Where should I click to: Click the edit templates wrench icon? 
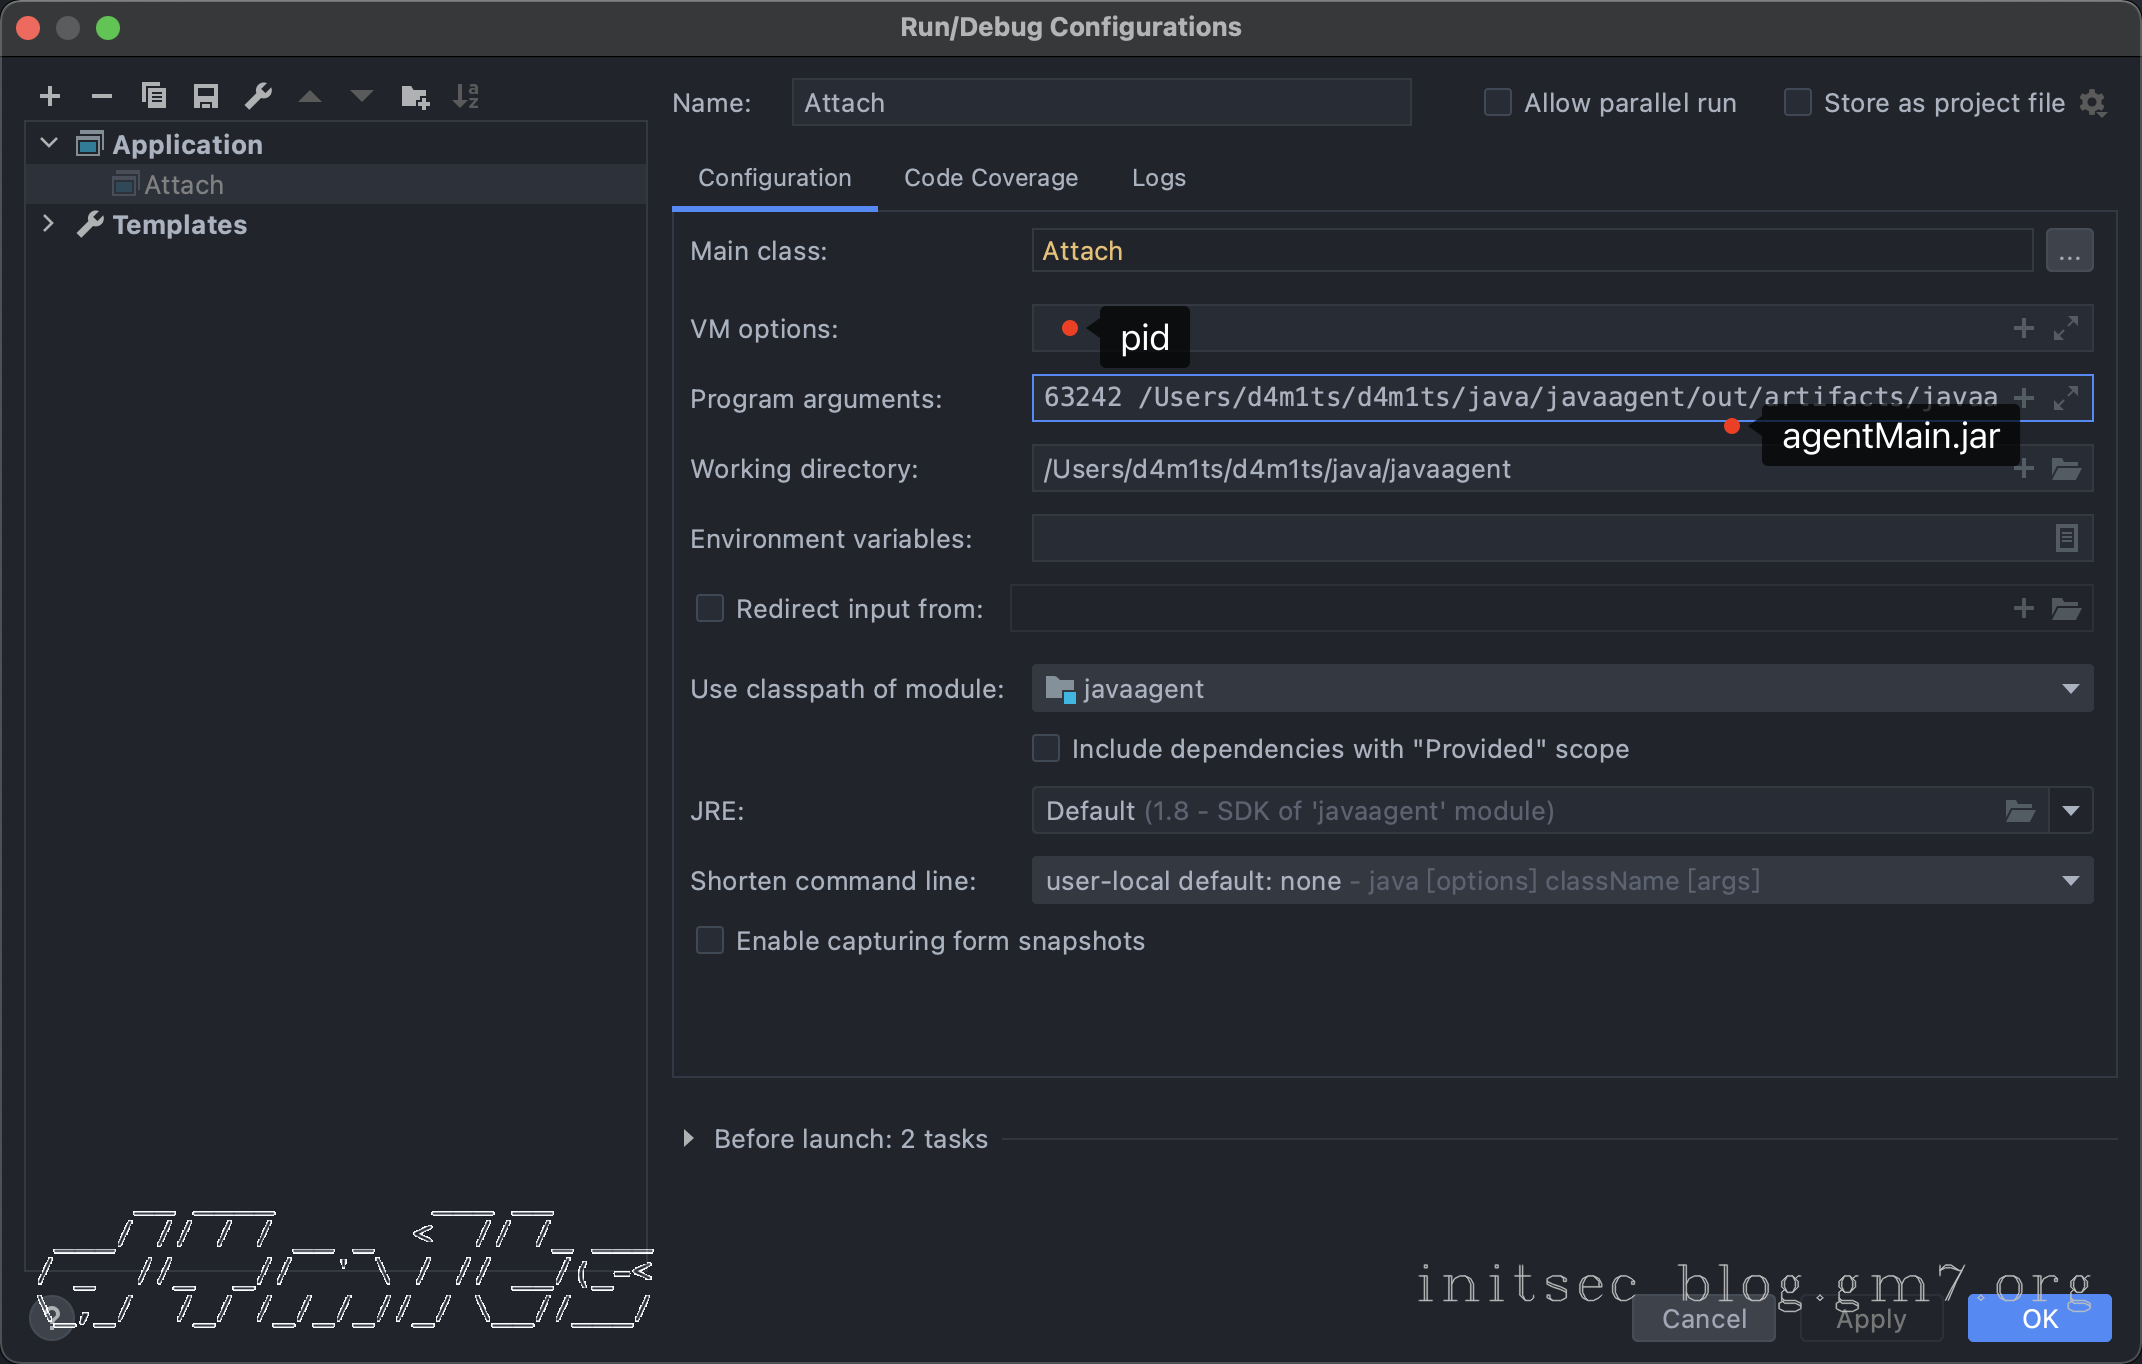point(258,96)
